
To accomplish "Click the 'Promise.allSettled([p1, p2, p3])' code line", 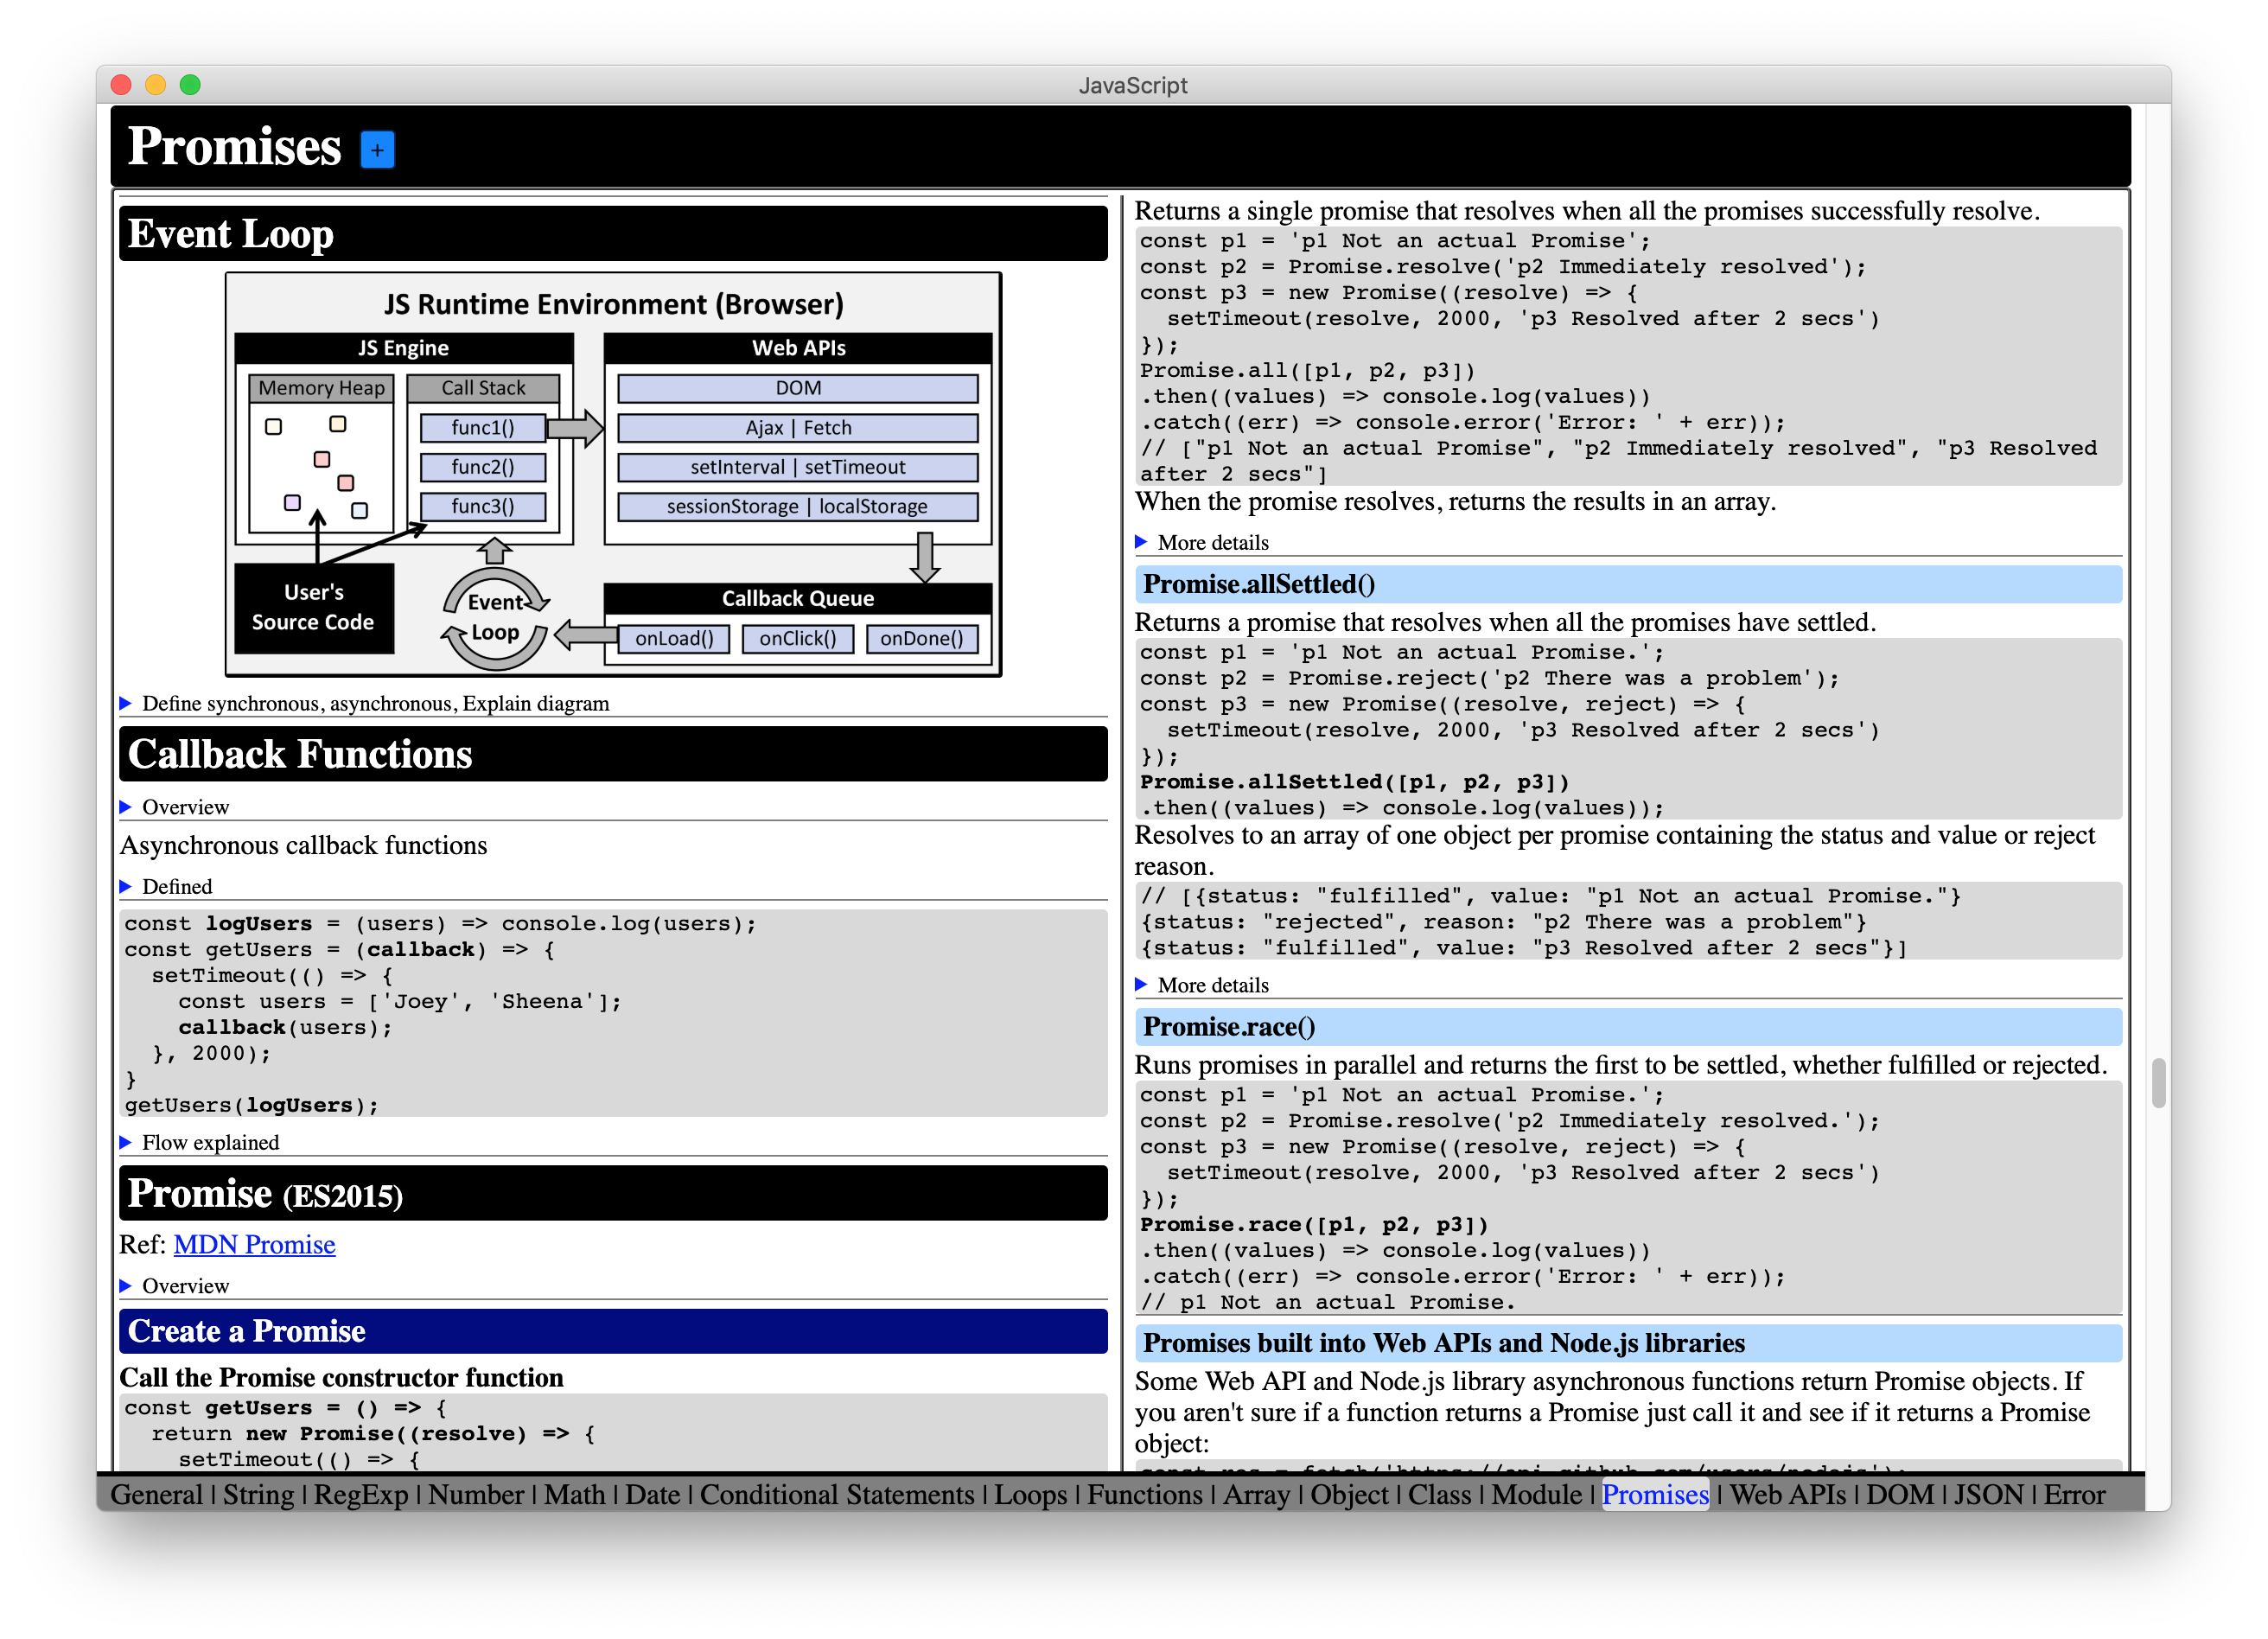I will coord(1355,782).
